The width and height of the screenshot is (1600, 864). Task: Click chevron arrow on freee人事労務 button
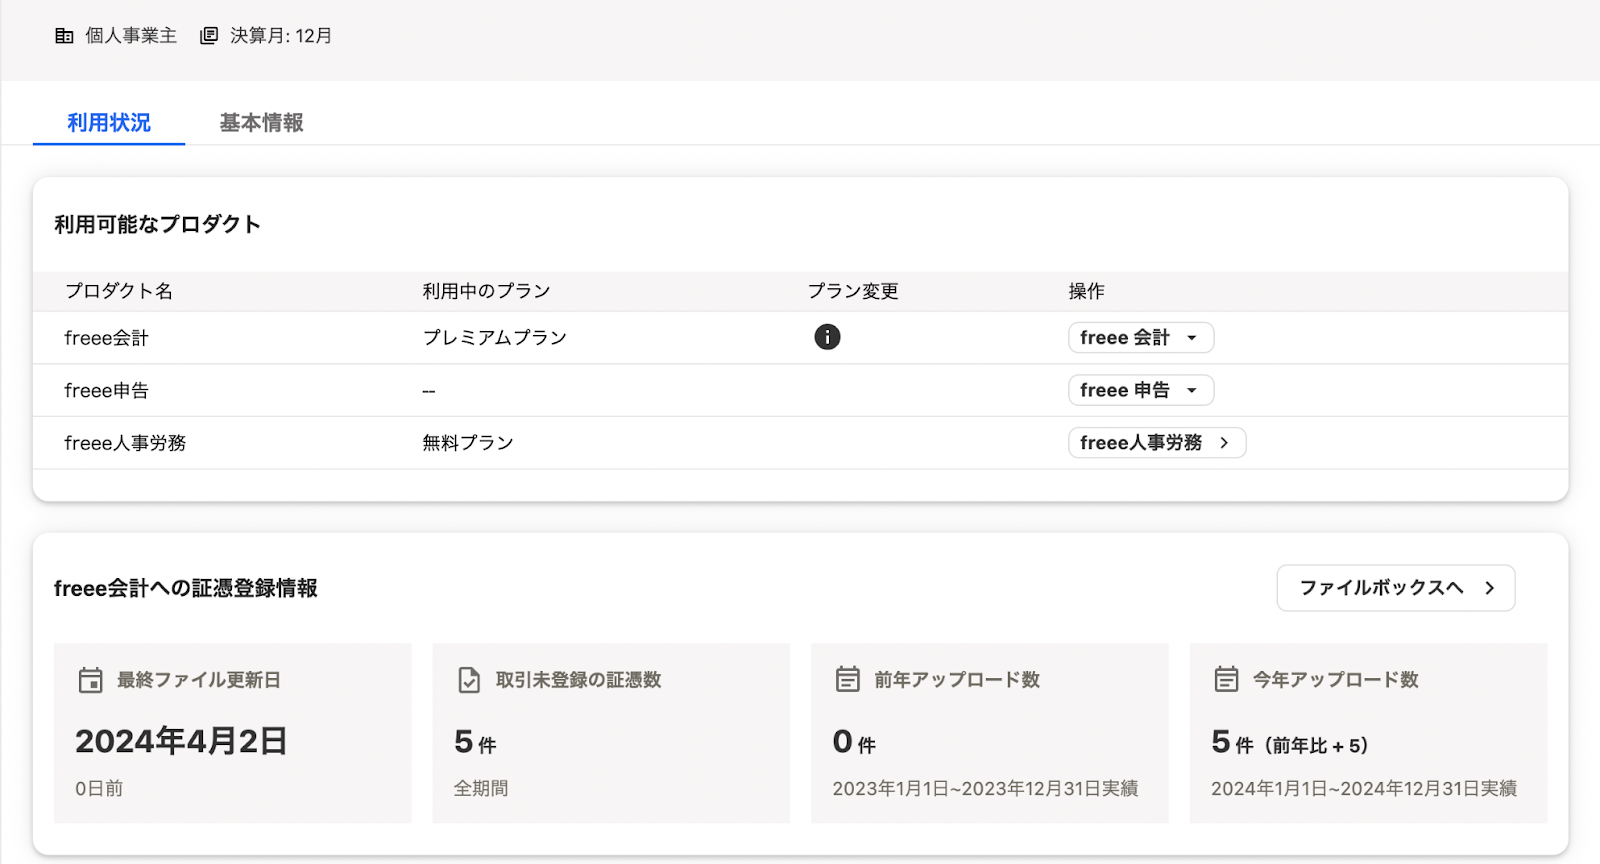[1224, 442]
